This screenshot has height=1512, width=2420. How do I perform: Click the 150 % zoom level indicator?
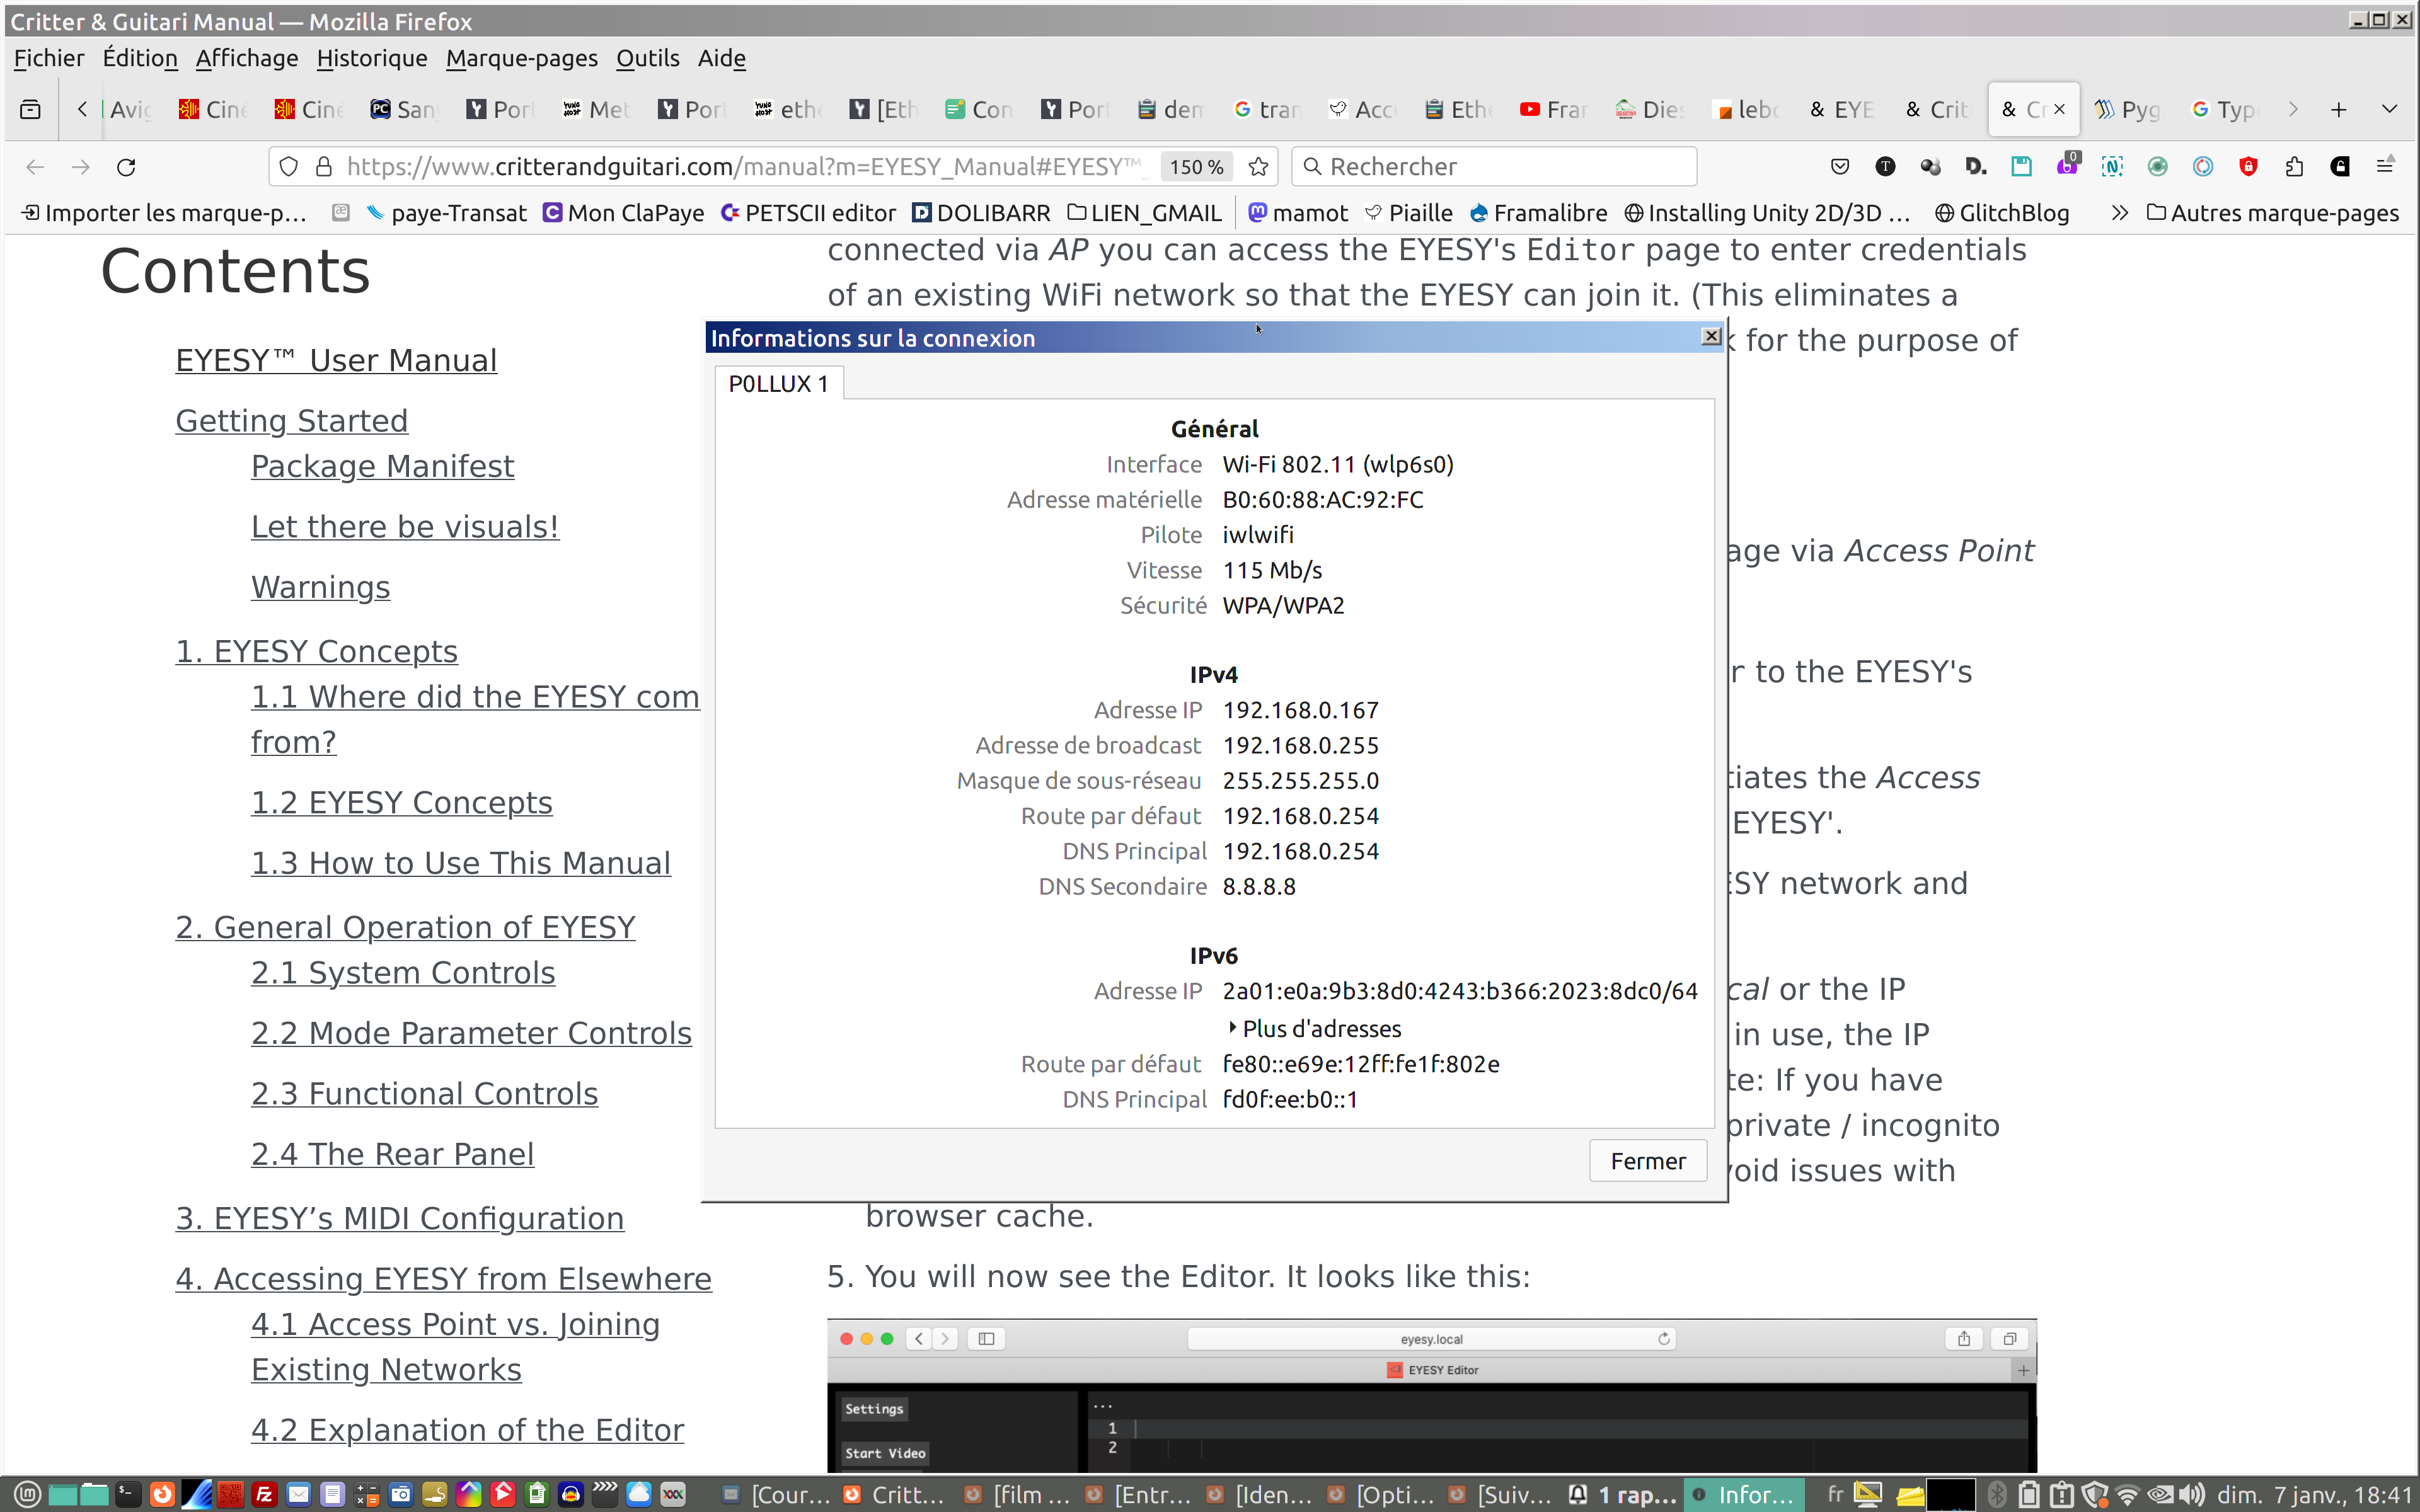[1196, 167]
